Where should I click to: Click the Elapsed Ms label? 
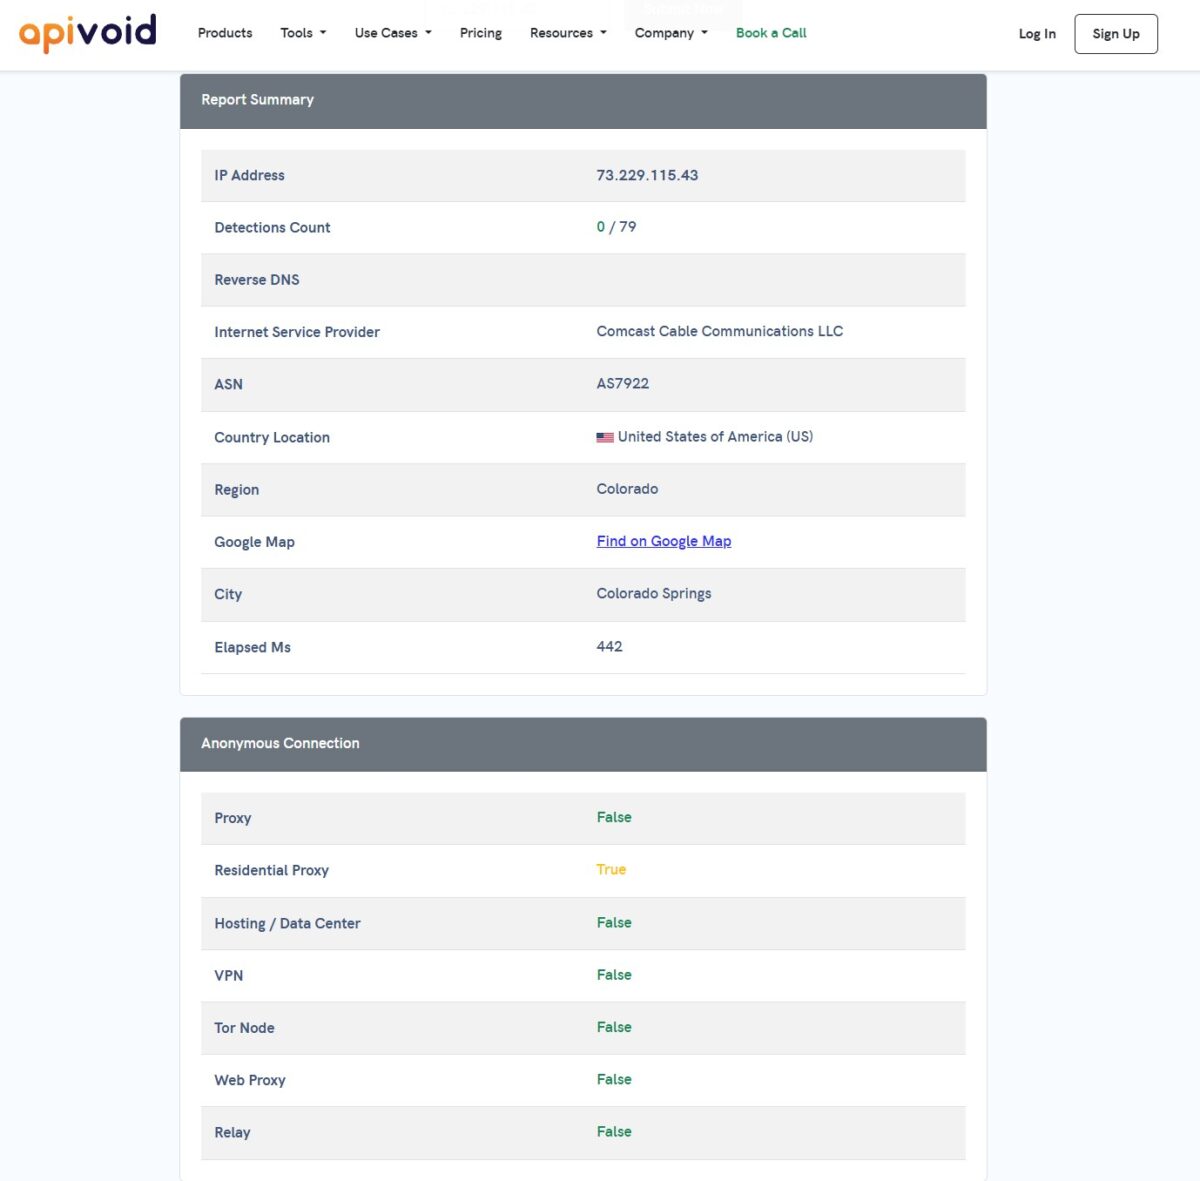252,647
